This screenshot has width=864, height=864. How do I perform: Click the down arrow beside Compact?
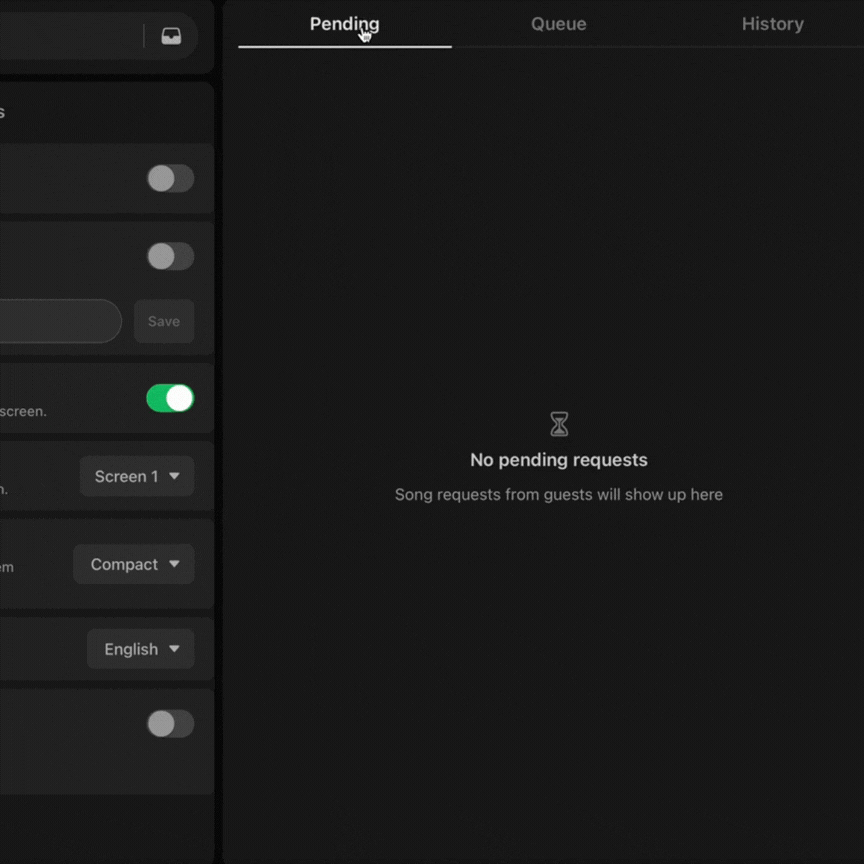point(174,564)
